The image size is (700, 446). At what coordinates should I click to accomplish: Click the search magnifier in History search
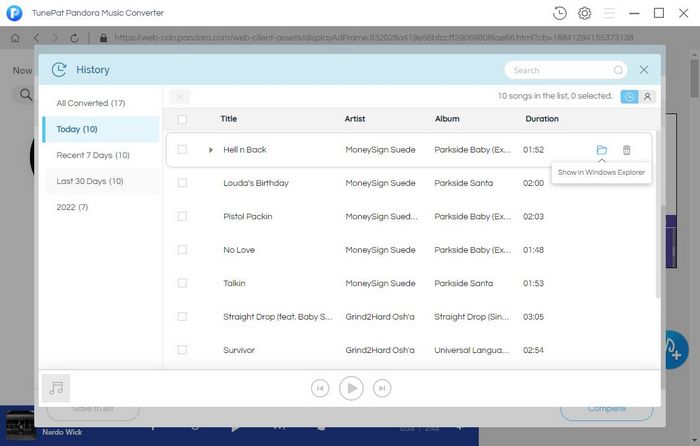(618, 70)
